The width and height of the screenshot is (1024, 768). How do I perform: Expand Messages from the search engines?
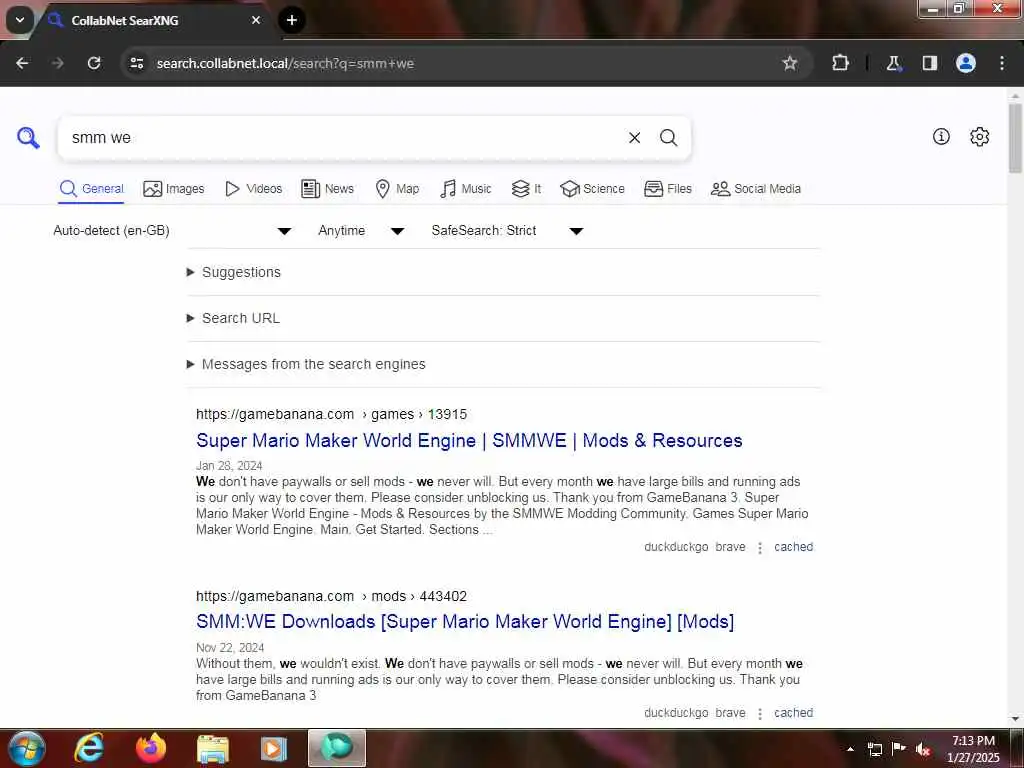click(306, 364)
